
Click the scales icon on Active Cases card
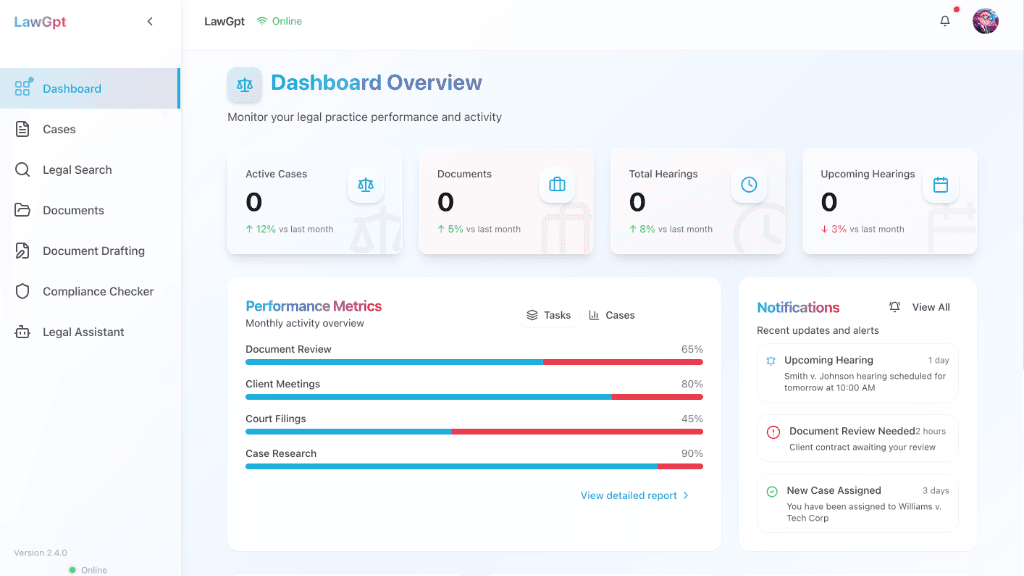pyautogui.click(x=366, y=185)
